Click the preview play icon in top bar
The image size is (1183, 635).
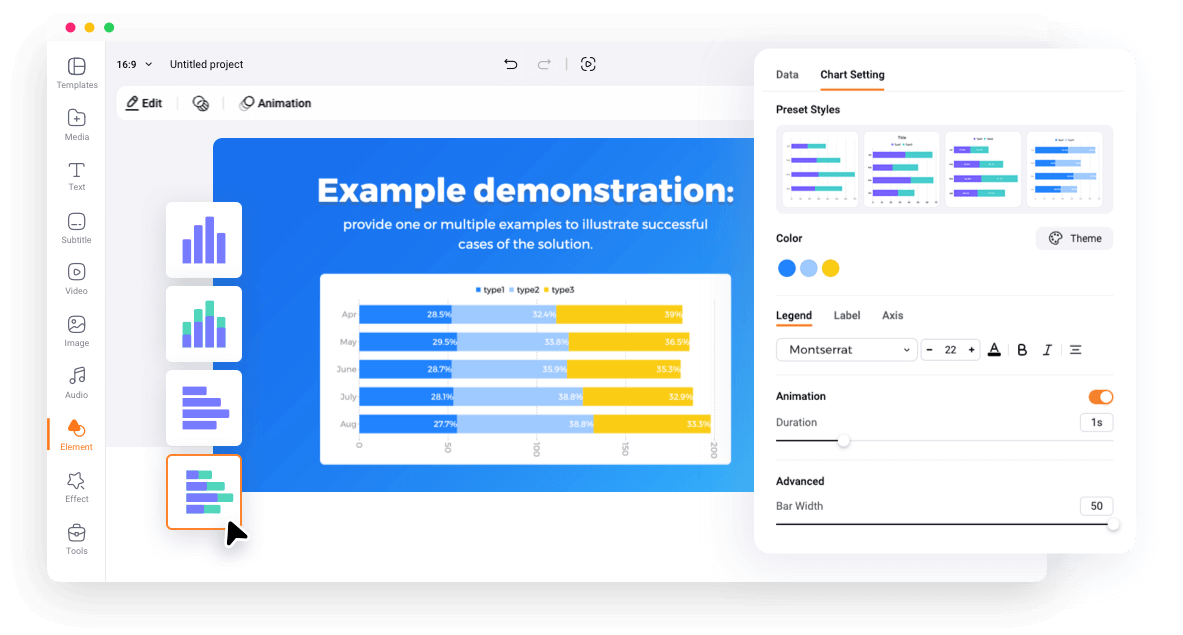(588, 64)
